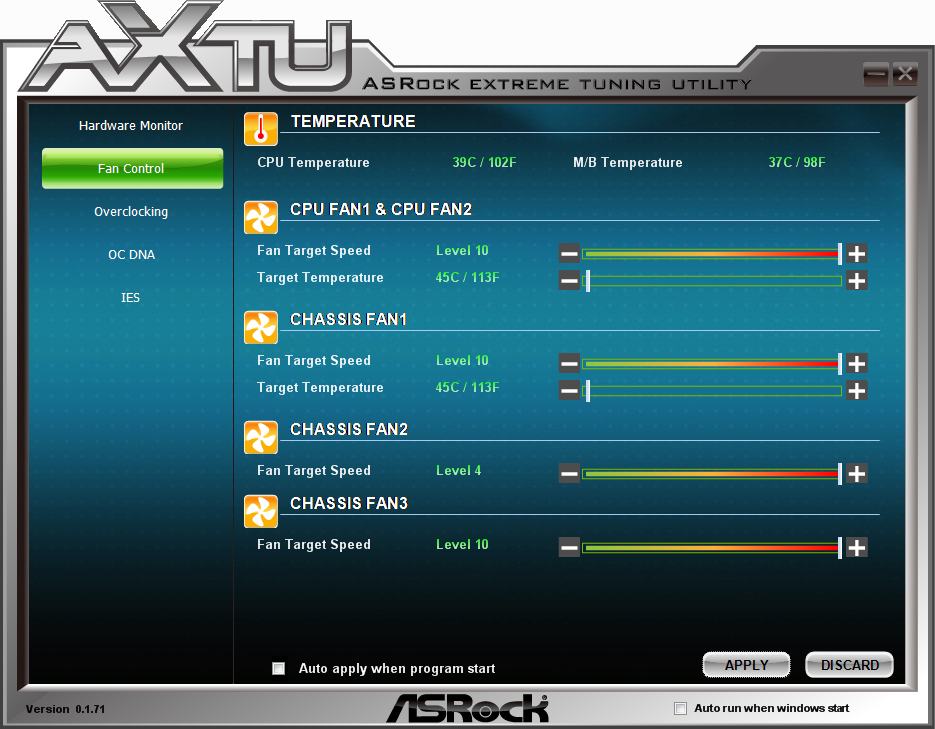The image size is (935, 729).
Task: Click the Version 0.1.71 label
Action: [x=65, y=709]
